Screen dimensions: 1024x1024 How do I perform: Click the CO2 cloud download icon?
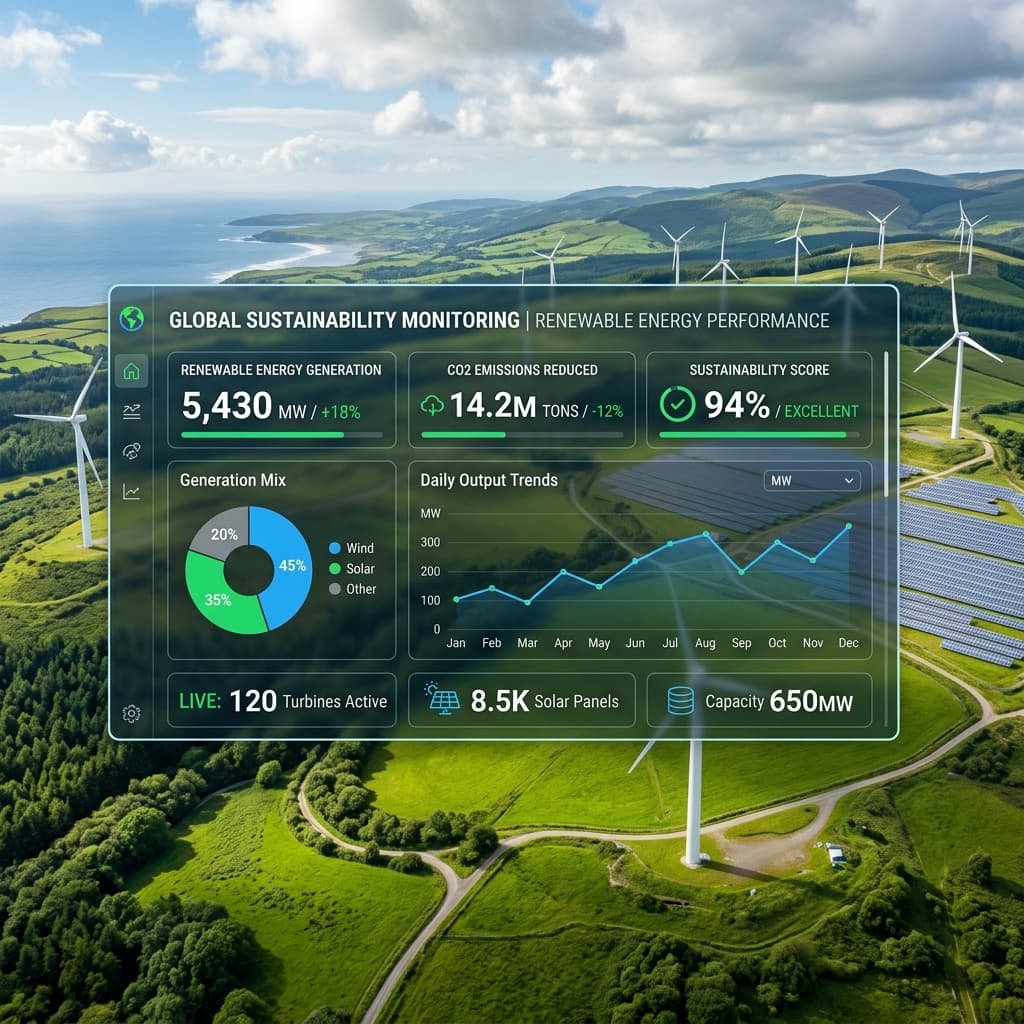433,405
